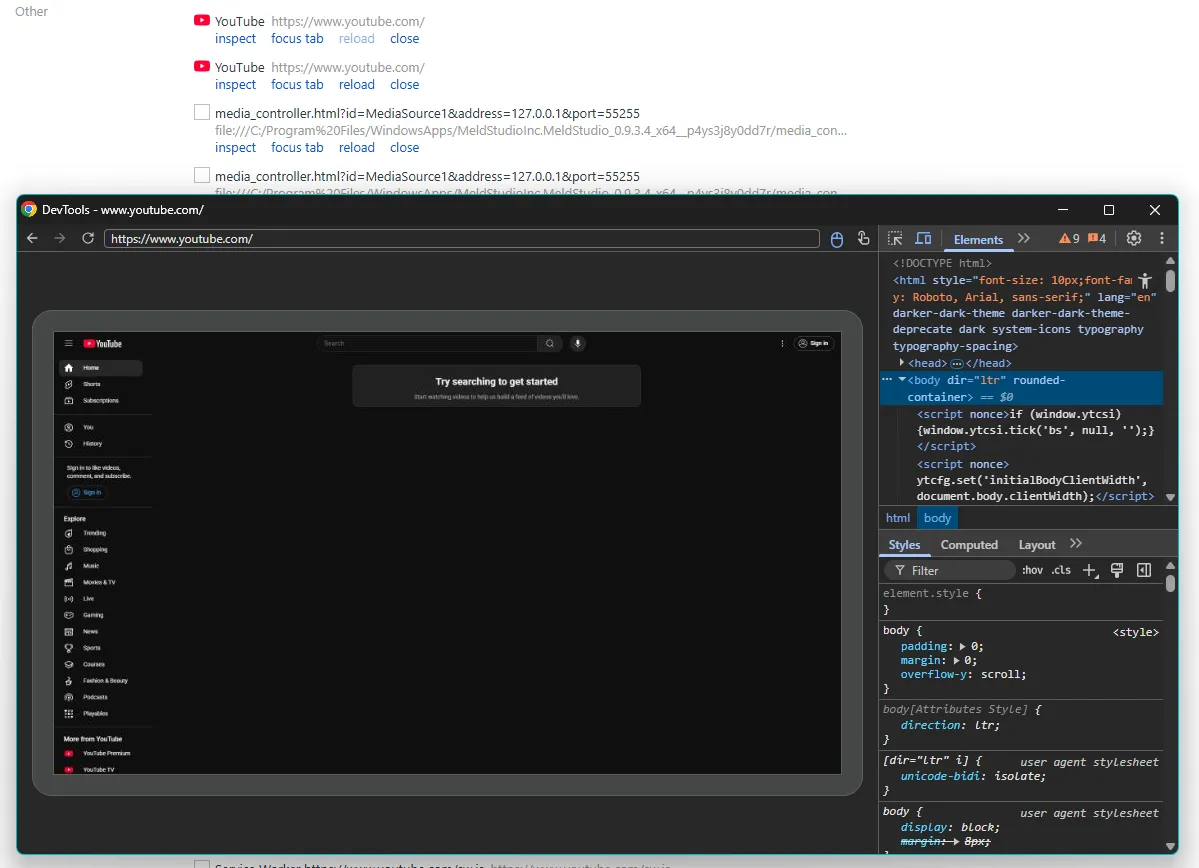Expand padding property in body style
The width and height of the screenshot is (1199, 868).
(x=962, y=646)
